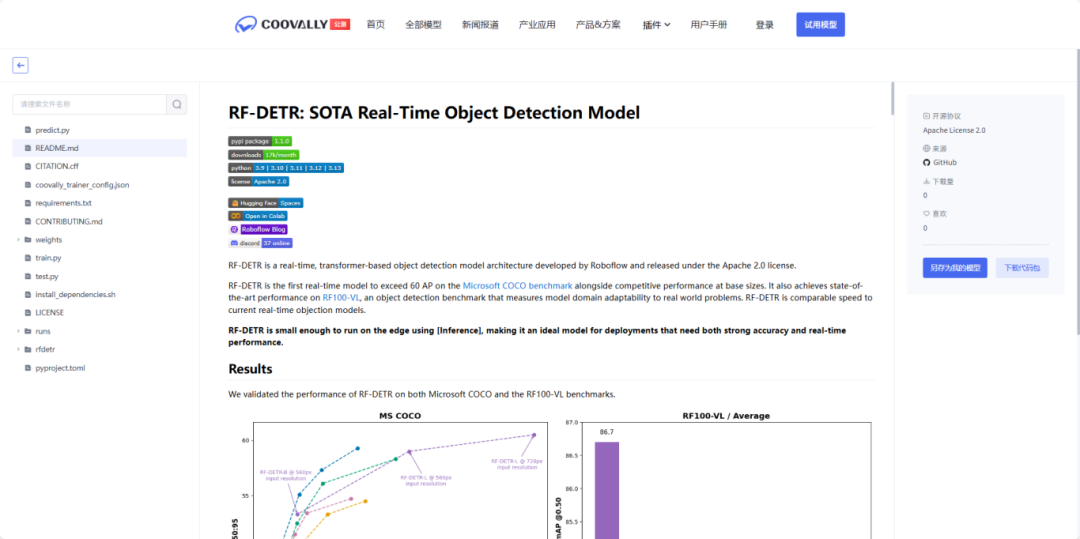The height and width of the screenshot is (539, 1080).
Task: Open 产品&方案 nav item
Action: tap(598, 25)
